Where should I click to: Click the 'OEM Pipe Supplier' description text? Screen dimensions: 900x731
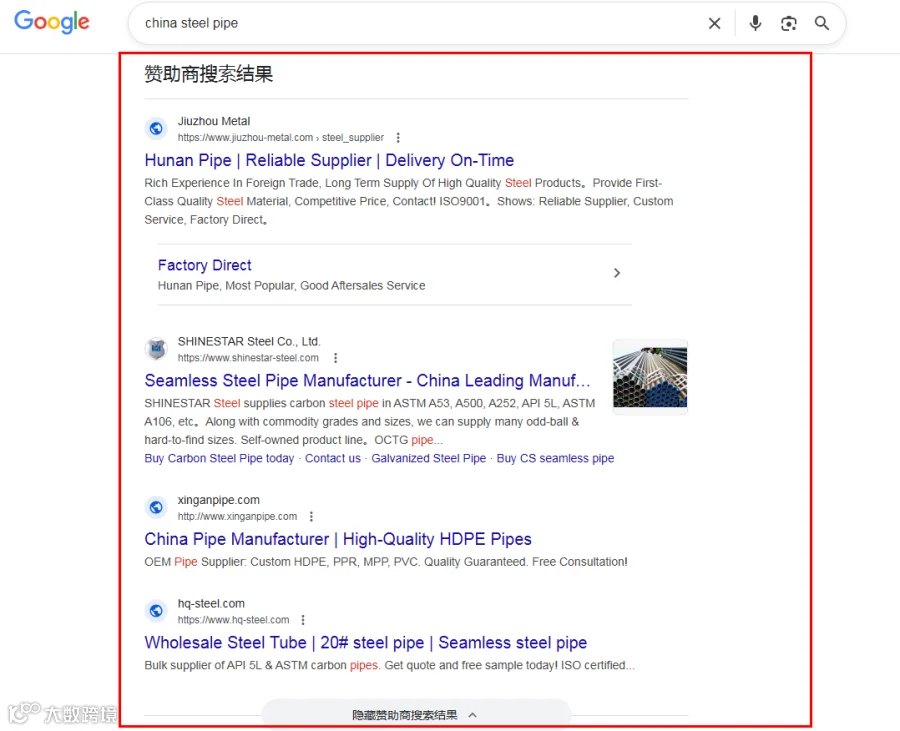pyautogui.click(x=386, y=562)
